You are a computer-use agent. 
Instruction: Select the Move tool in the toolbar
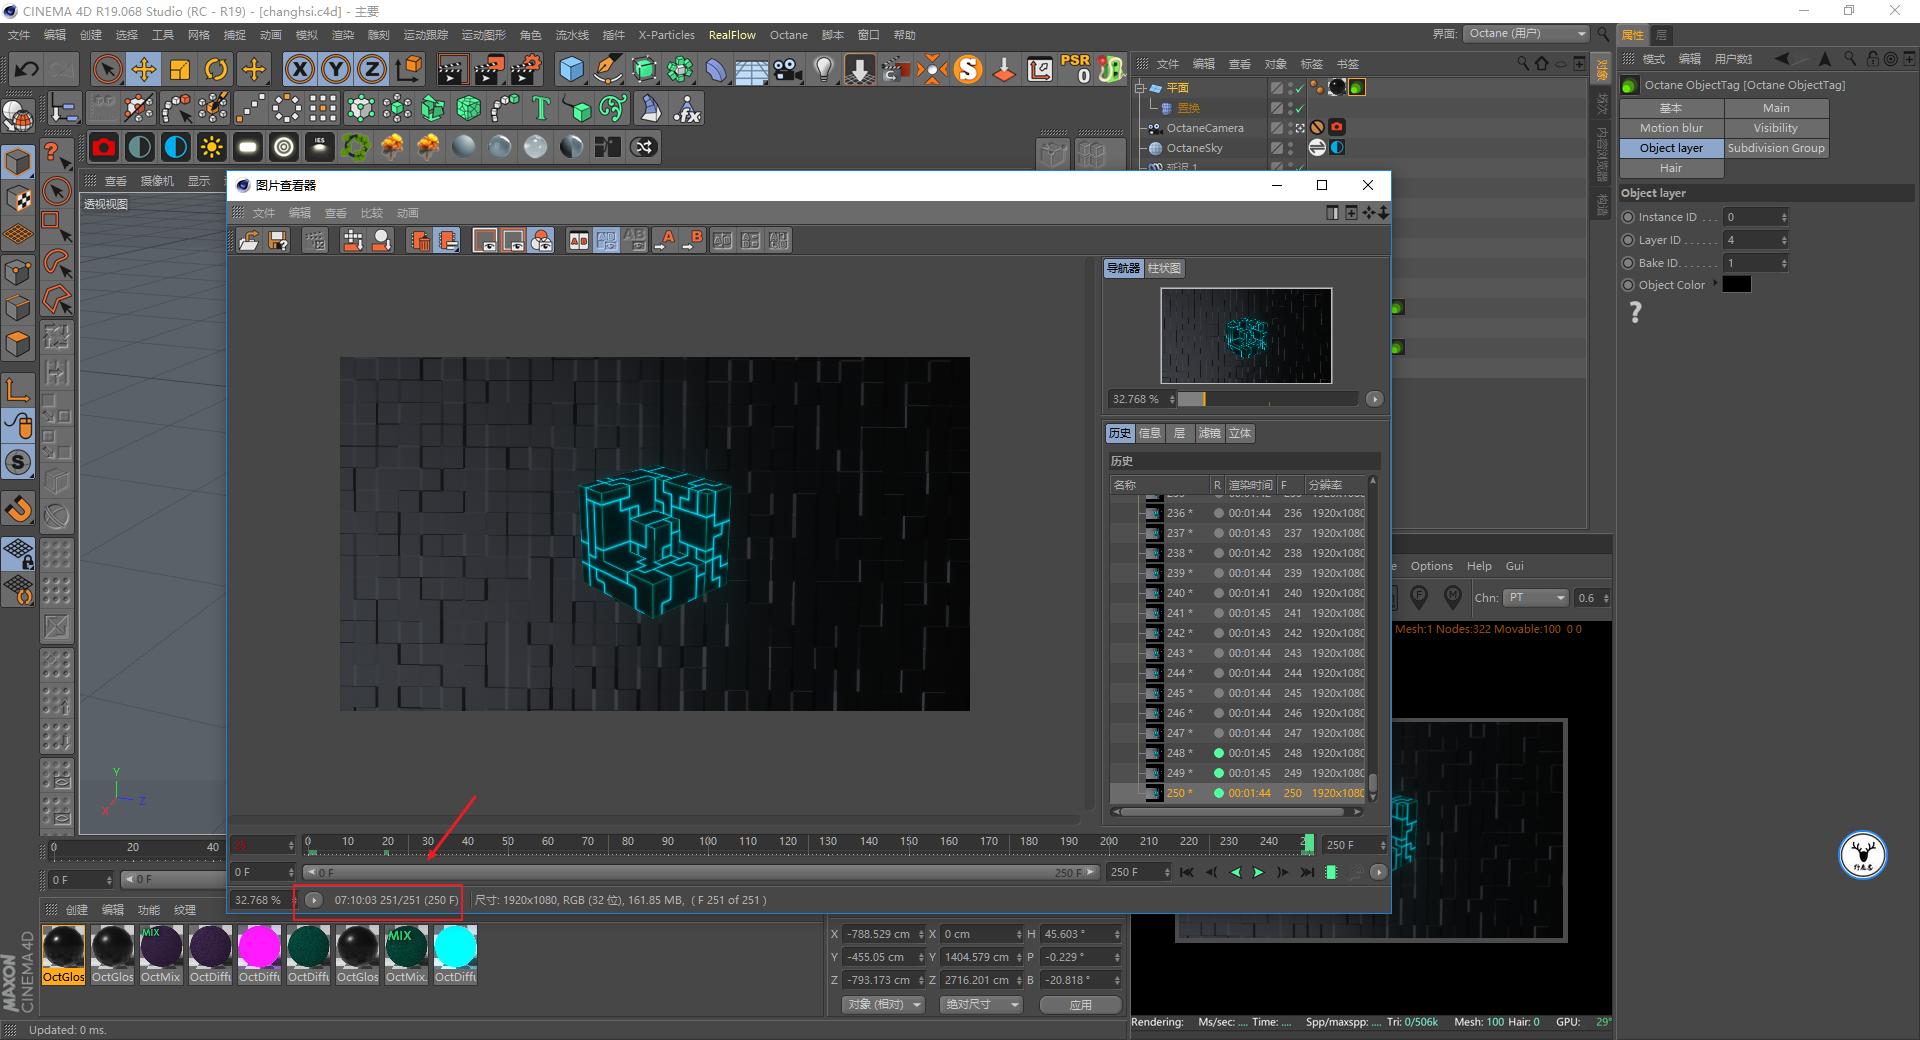pos(144,69)
